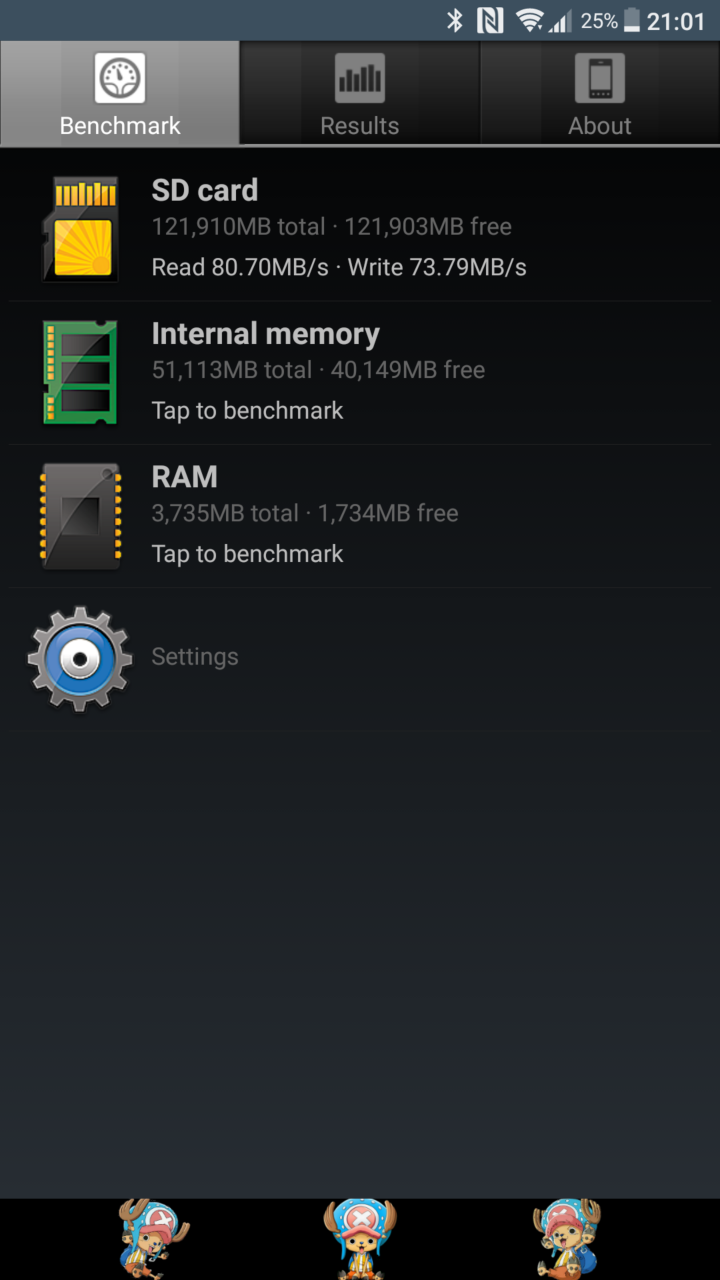The width and height of the screenshot is (720, 1280).
Task: Tap the NFC status bar icon
Action: [x=490, y=20]
